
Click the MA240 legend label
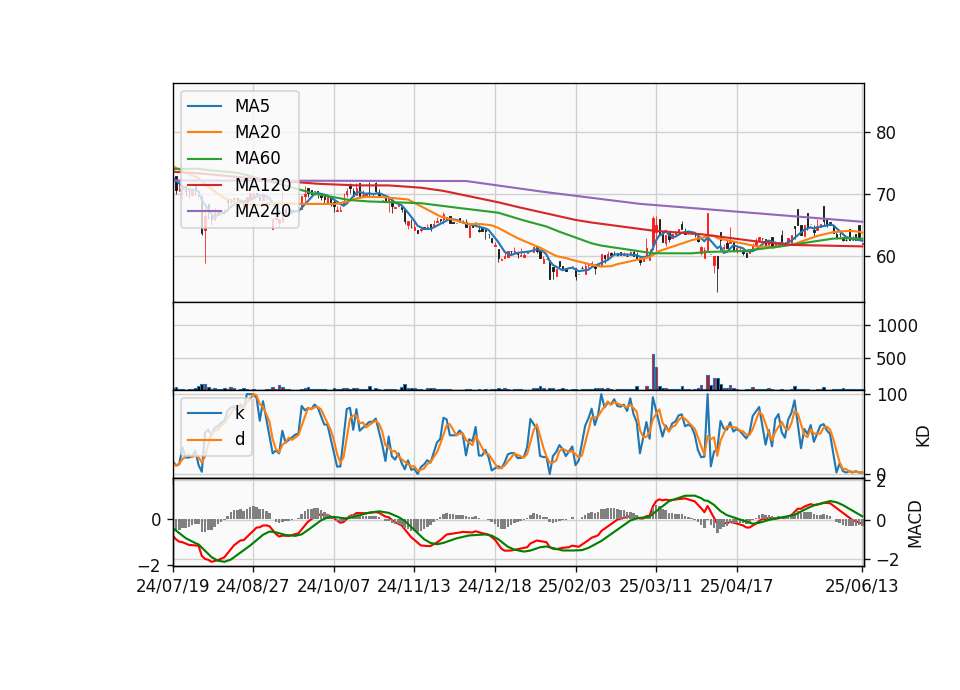coord(263,211)
